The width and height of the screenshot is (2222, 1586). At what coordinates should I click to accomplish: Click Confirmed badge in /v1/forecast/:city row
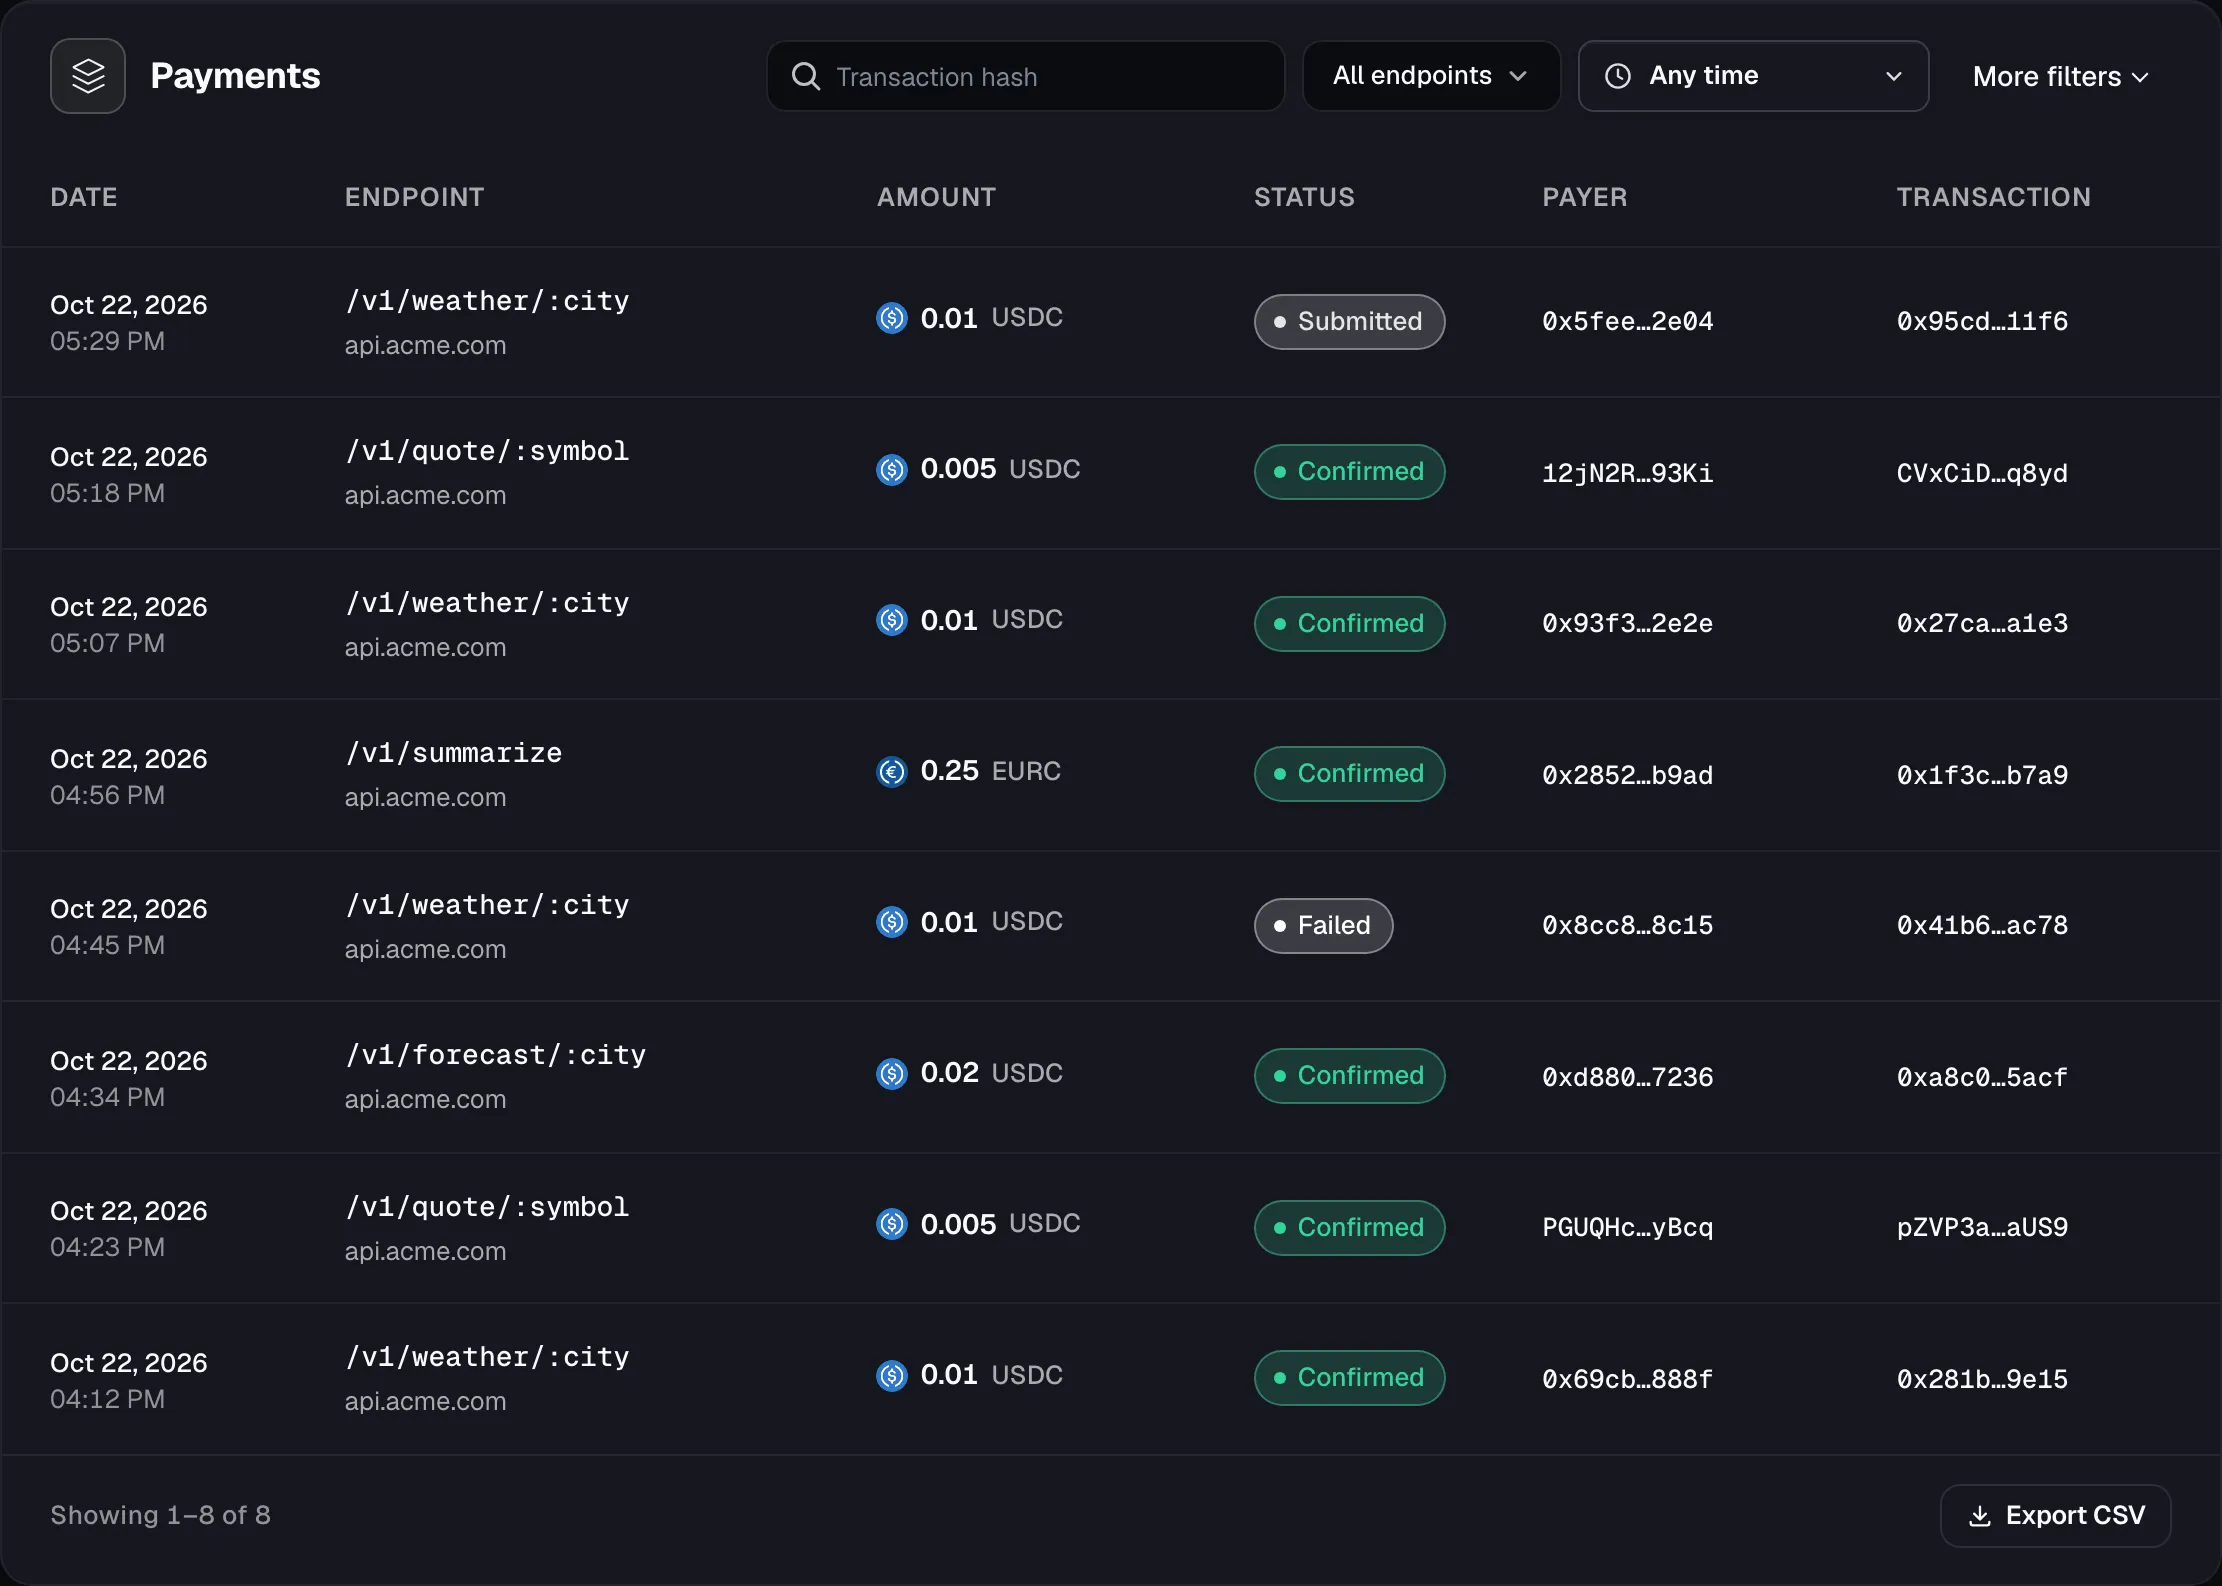click(1349, 1076)
